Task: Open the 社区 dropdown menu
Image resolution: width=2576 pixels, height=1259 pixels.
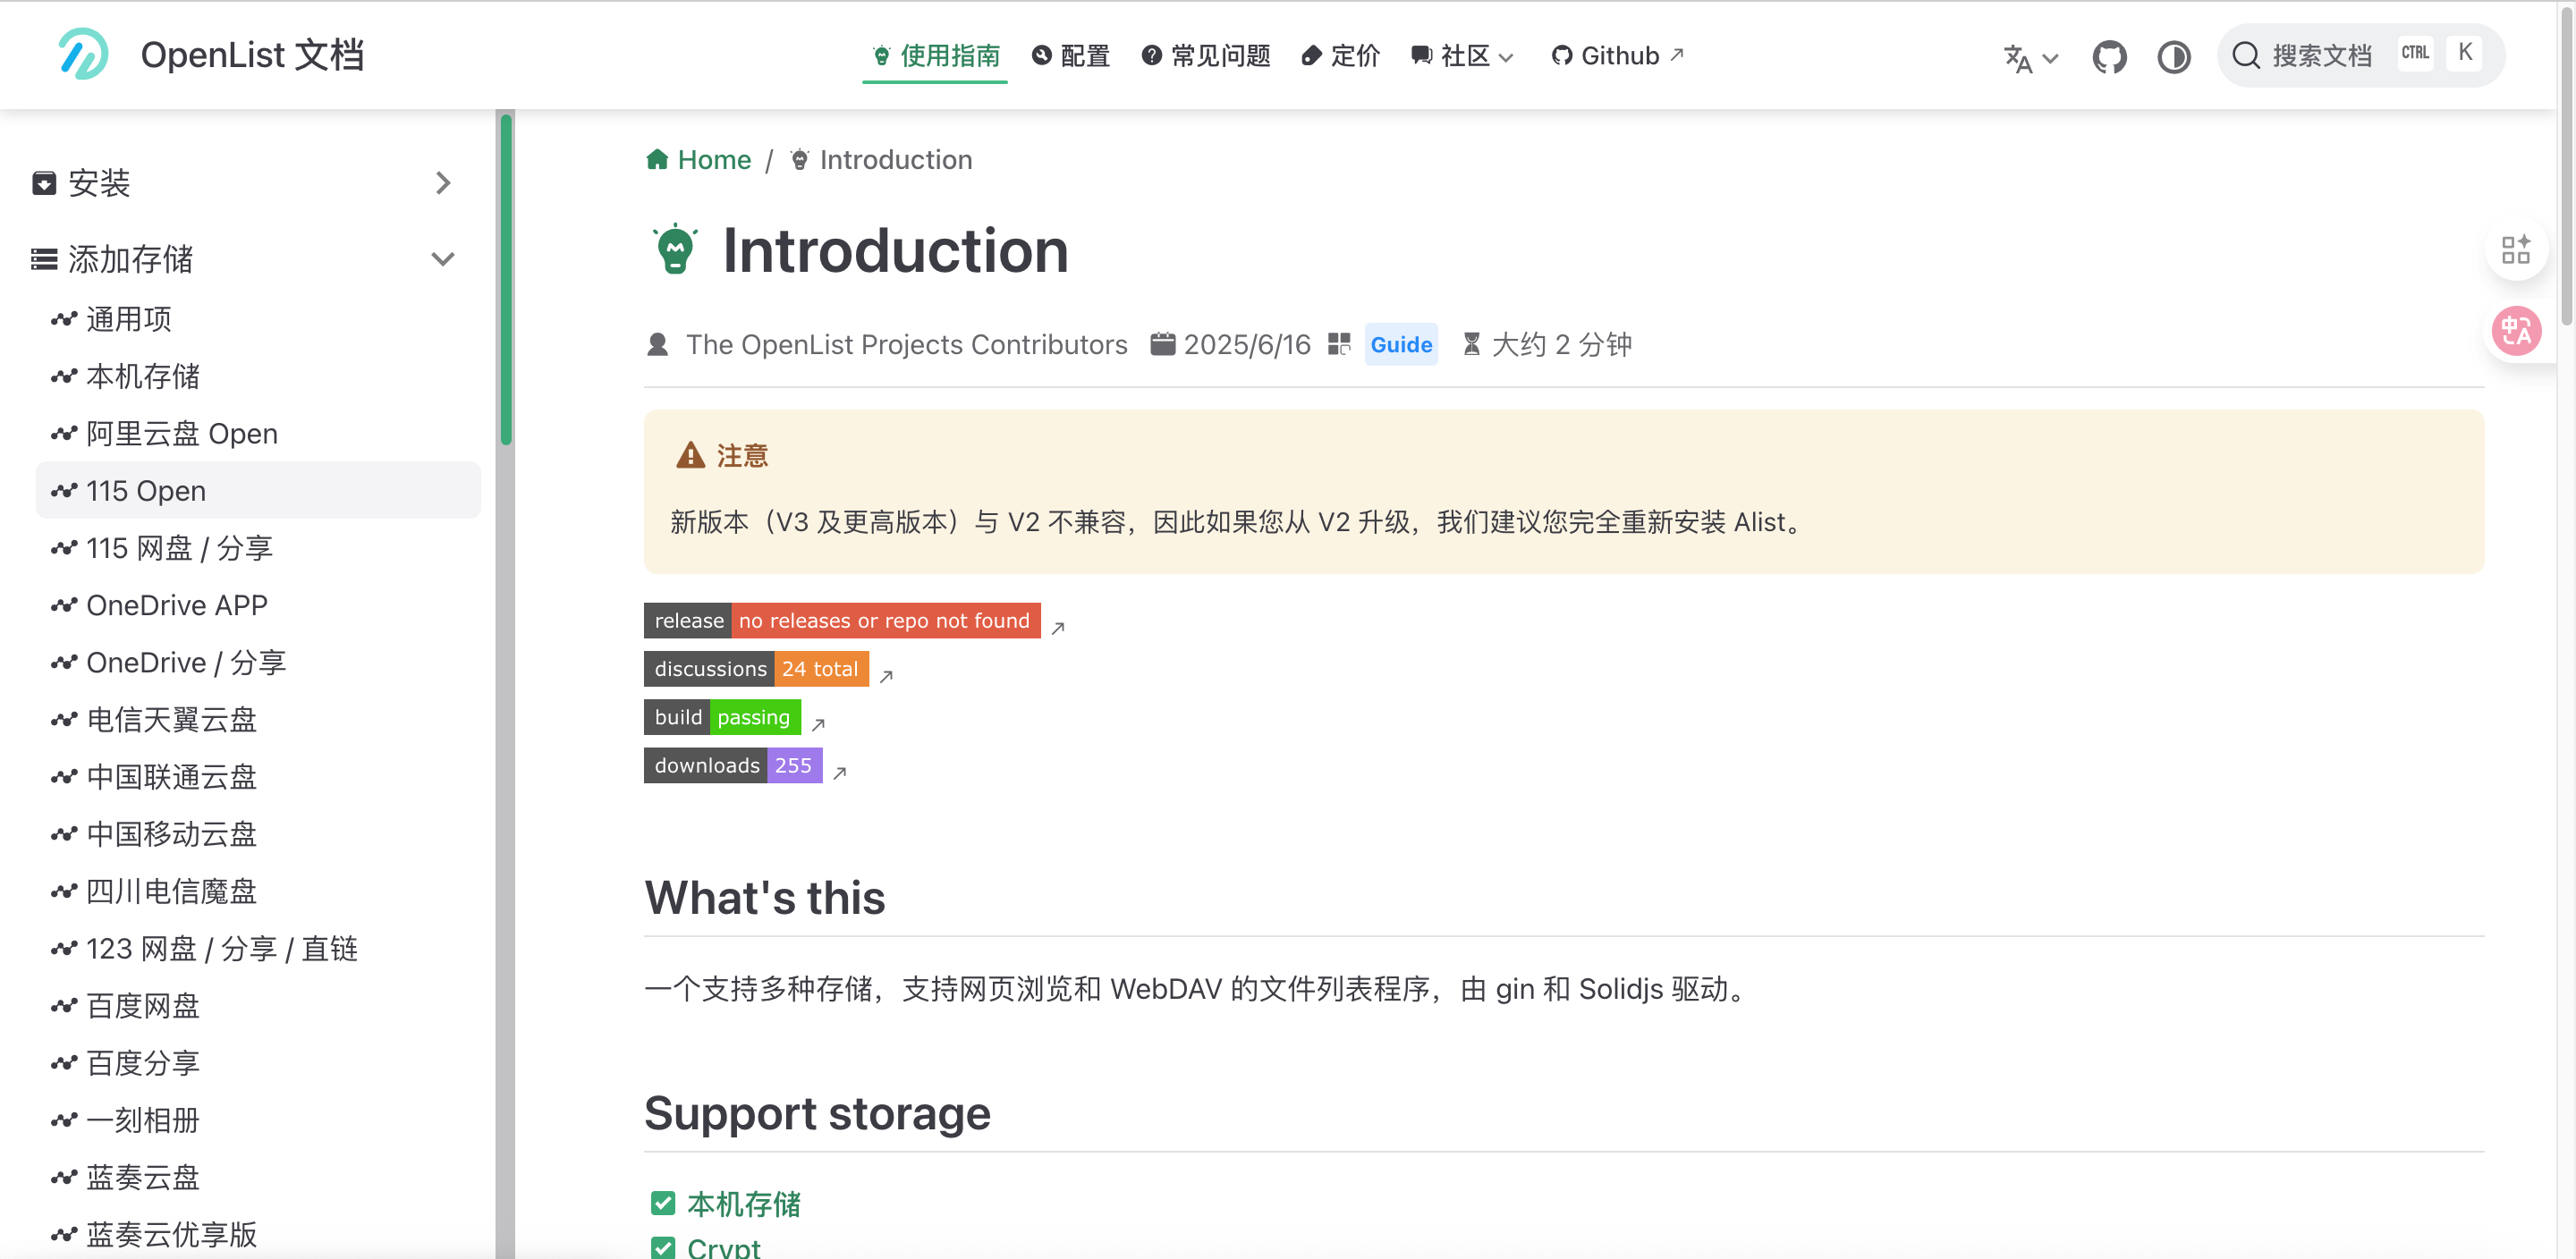Action: coord(1463,56)
